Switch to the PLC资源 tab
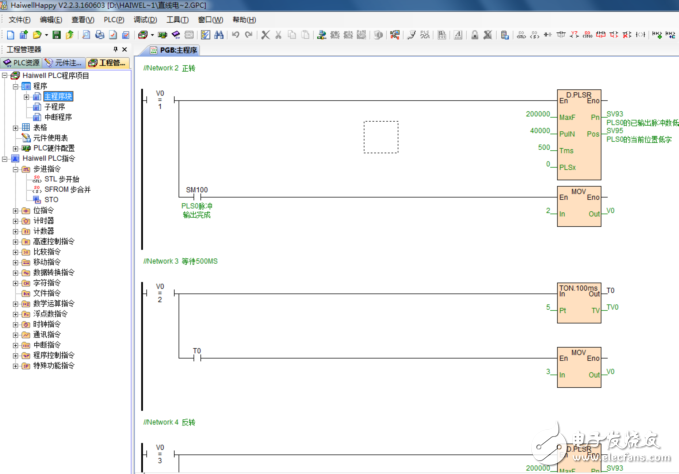 click(21, 62)
